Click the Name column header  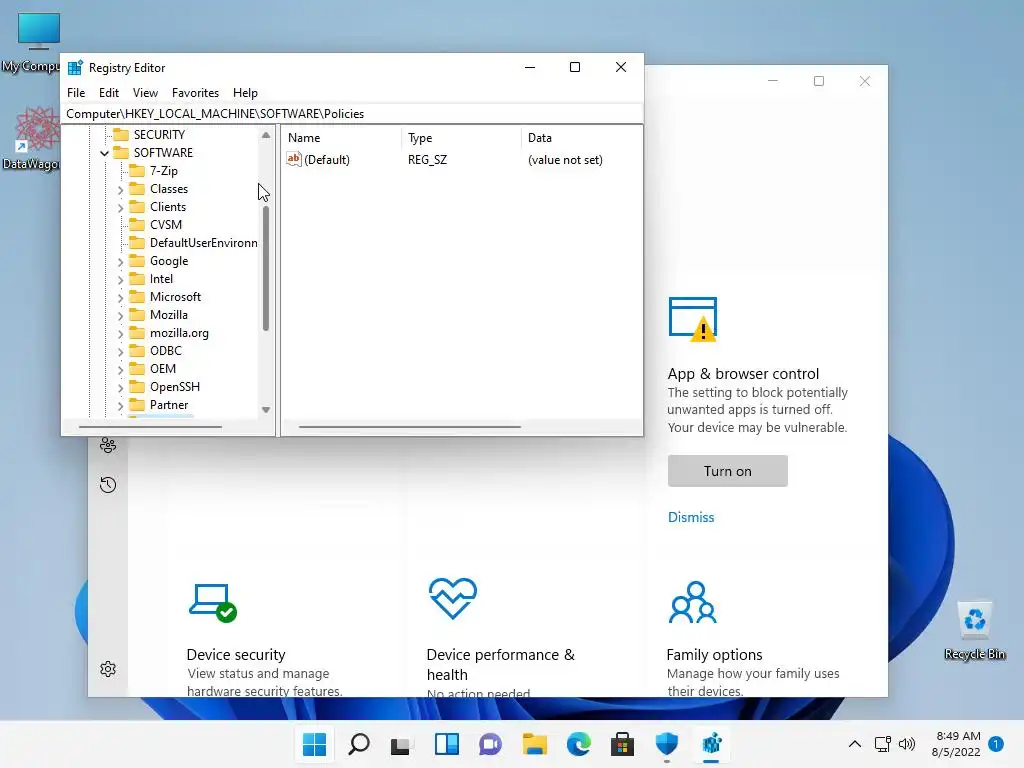pyautogui.click(x=342, y=138)
